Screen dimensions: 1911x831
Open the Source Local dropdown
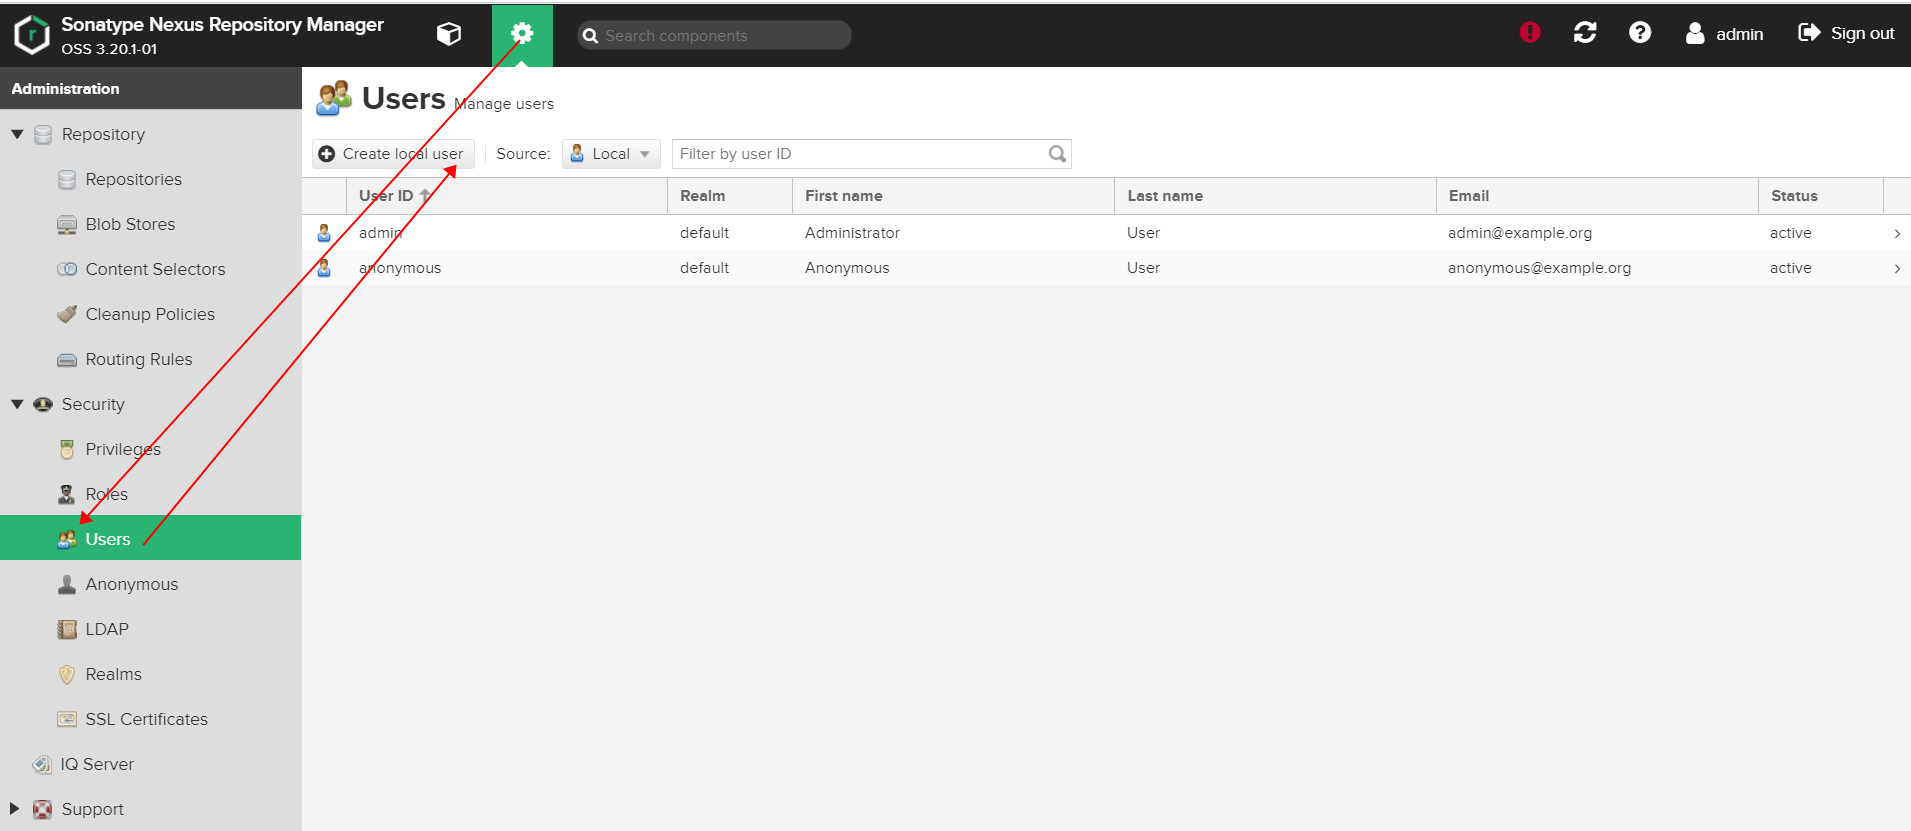tap(611, 154)
